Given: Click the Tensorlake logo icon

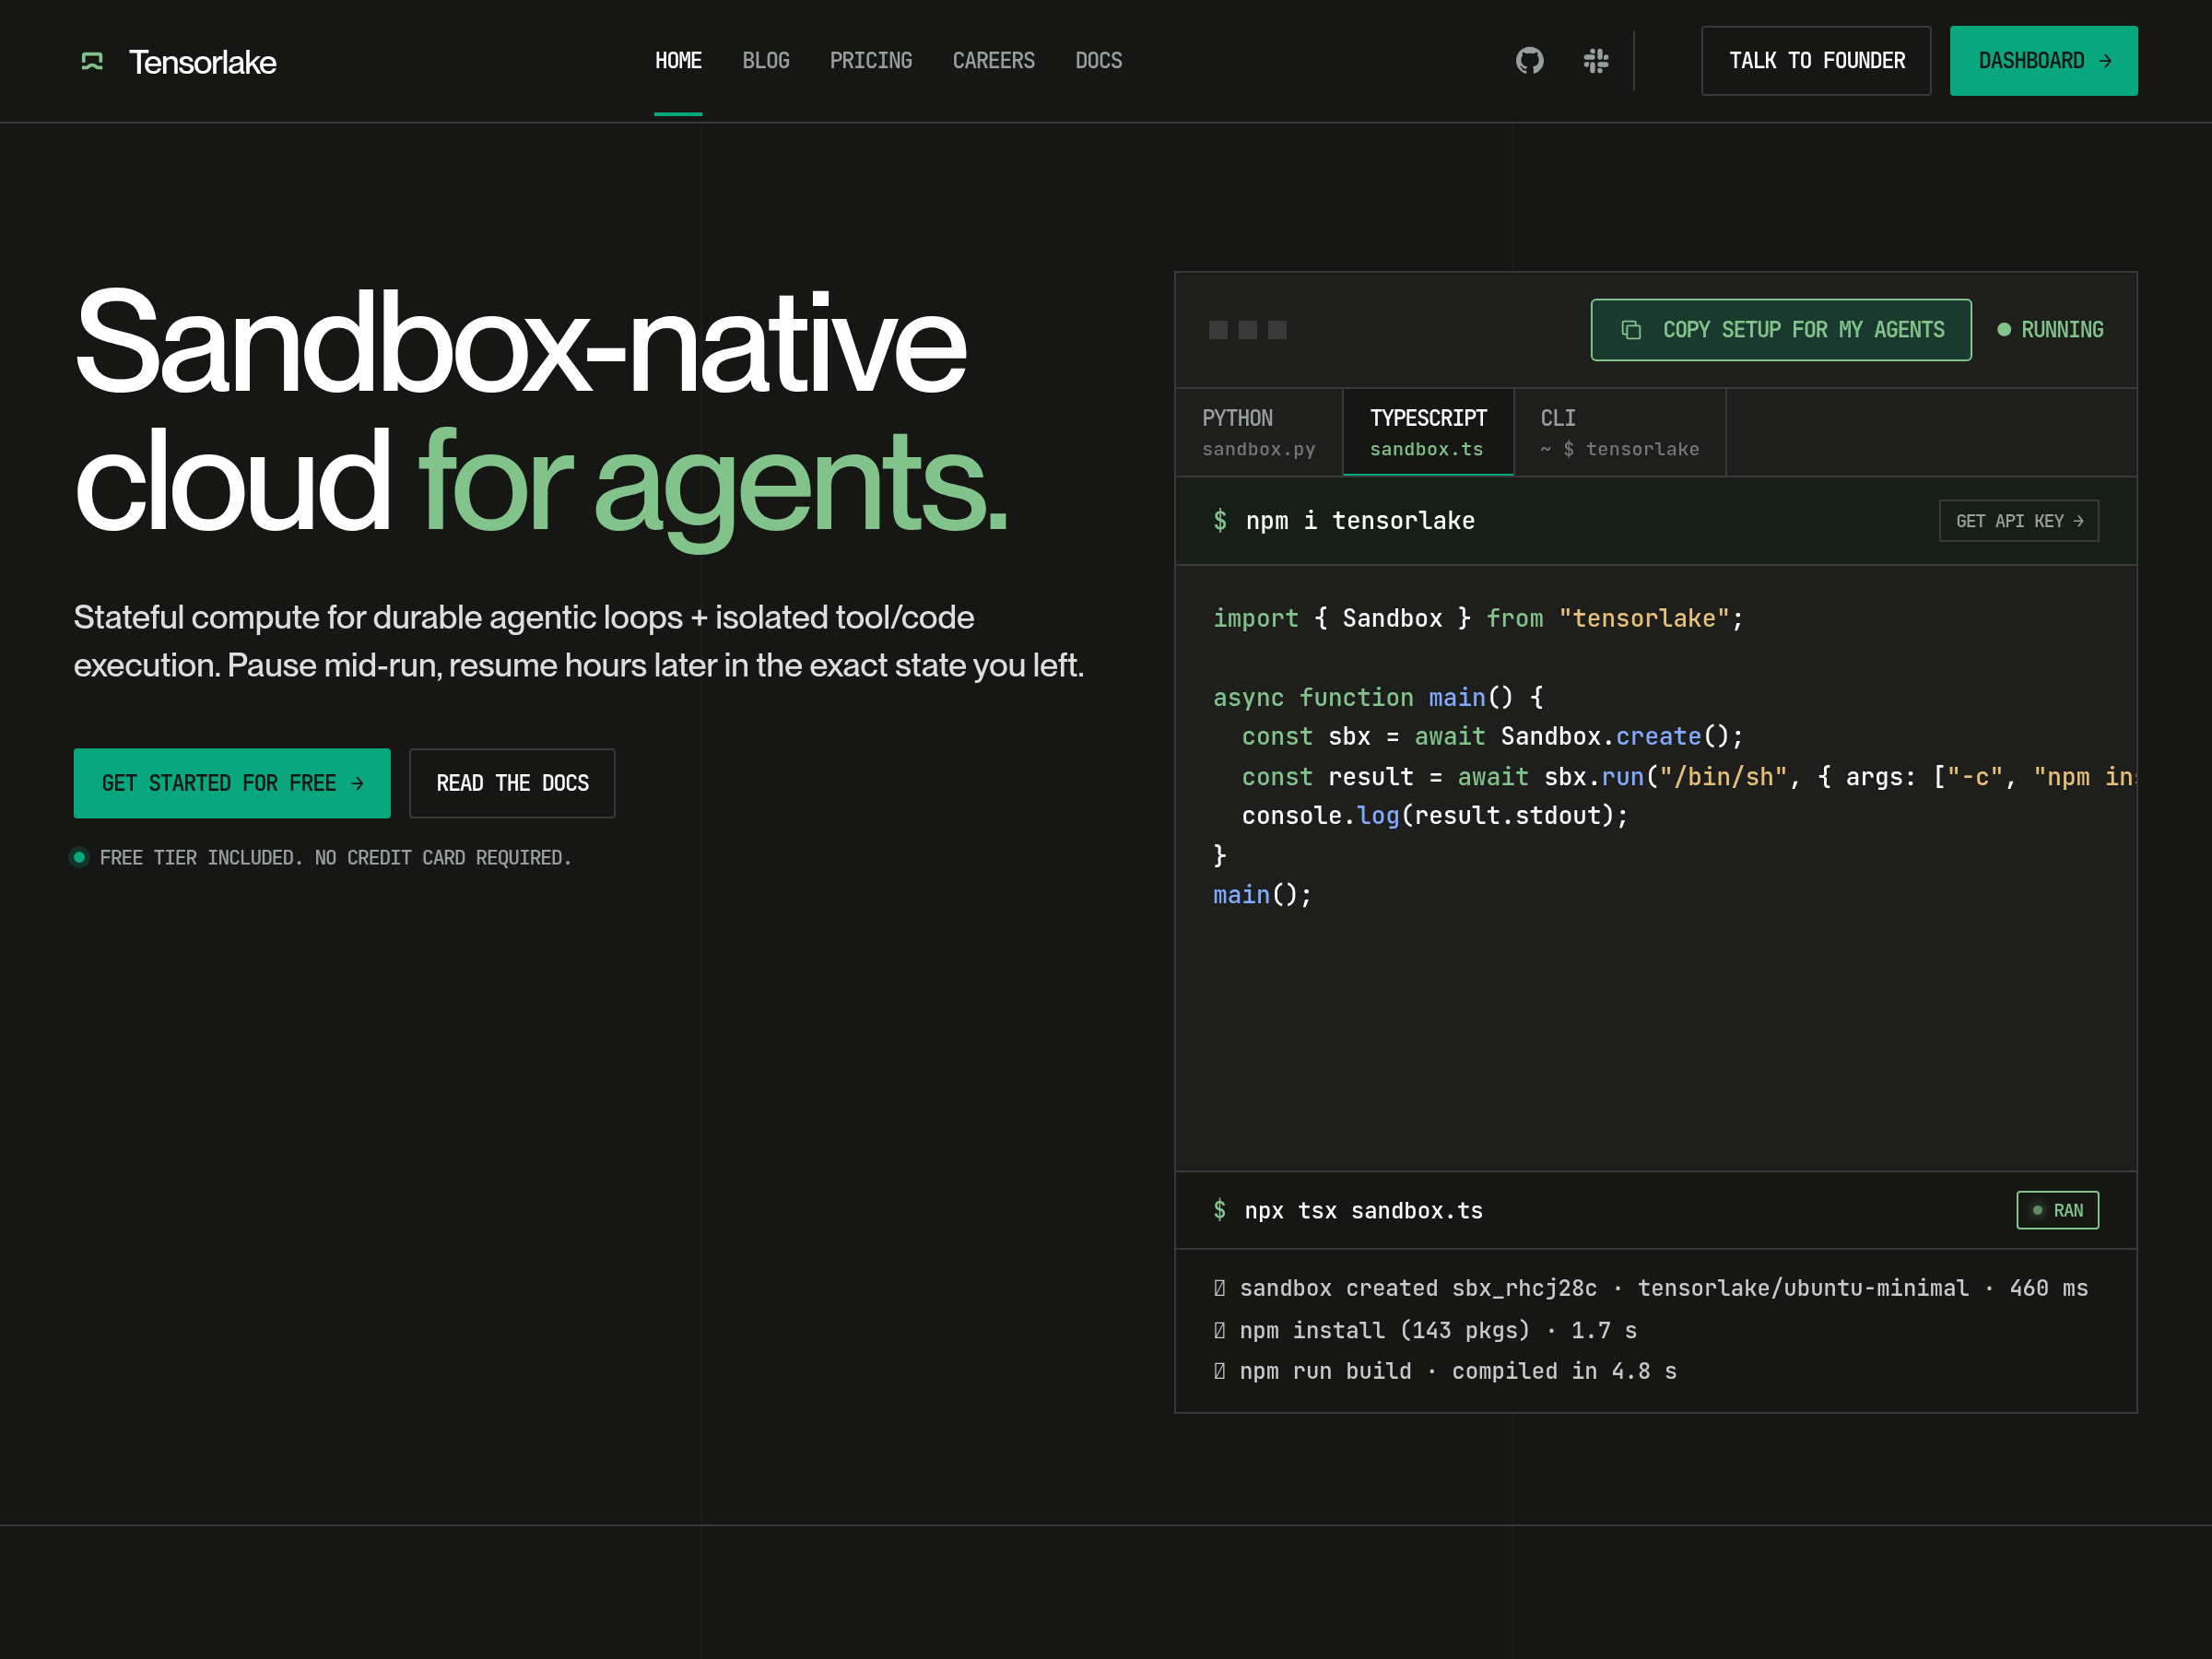Looking at the screenshot, I should (x=92, y=62).
